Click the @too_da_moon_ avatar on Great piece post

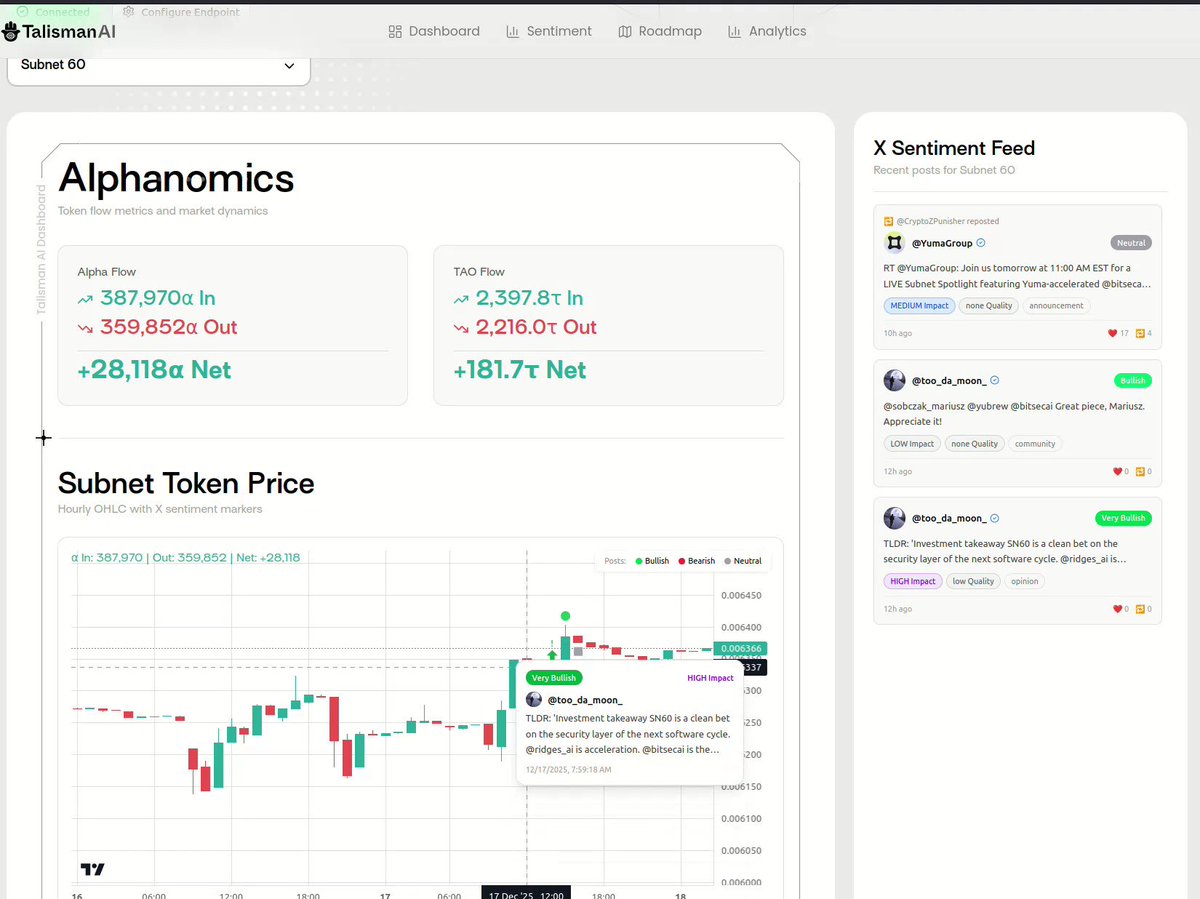pyautogui.click(x=894, y=381)
